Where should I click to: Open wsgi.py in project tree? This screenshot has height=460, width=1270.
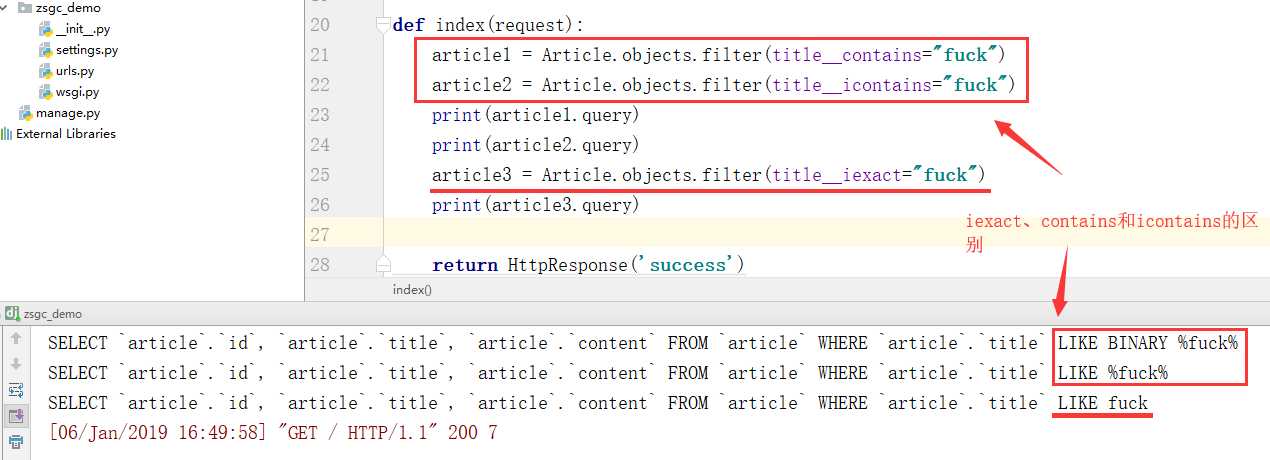pyautogui.click(x=77, y=92)
